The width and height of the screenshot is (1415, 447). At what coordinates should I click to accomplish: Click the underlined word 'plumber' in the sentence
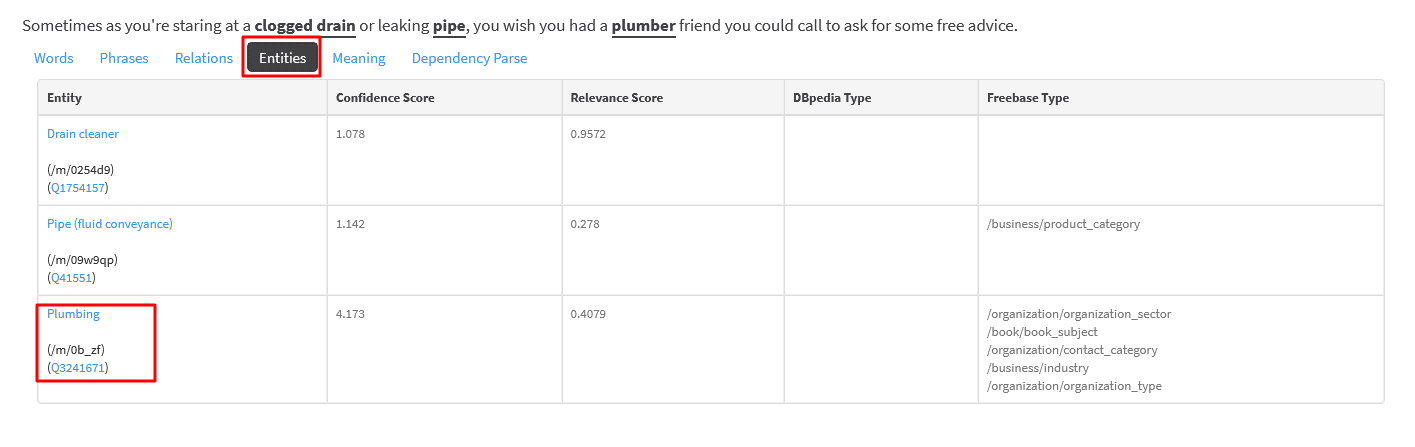tap(643, 26)
